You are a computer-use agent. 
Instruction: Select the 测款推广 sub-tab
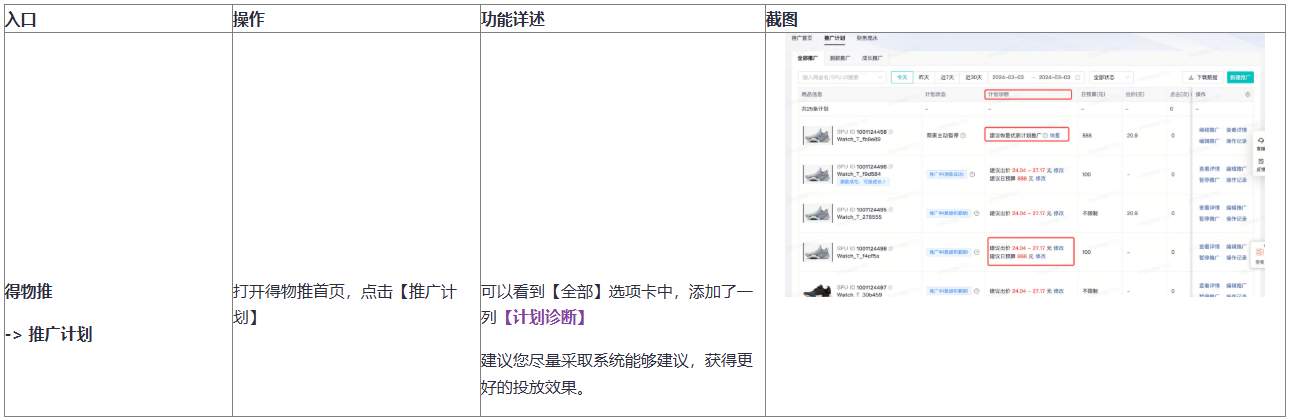coord(839,58)
